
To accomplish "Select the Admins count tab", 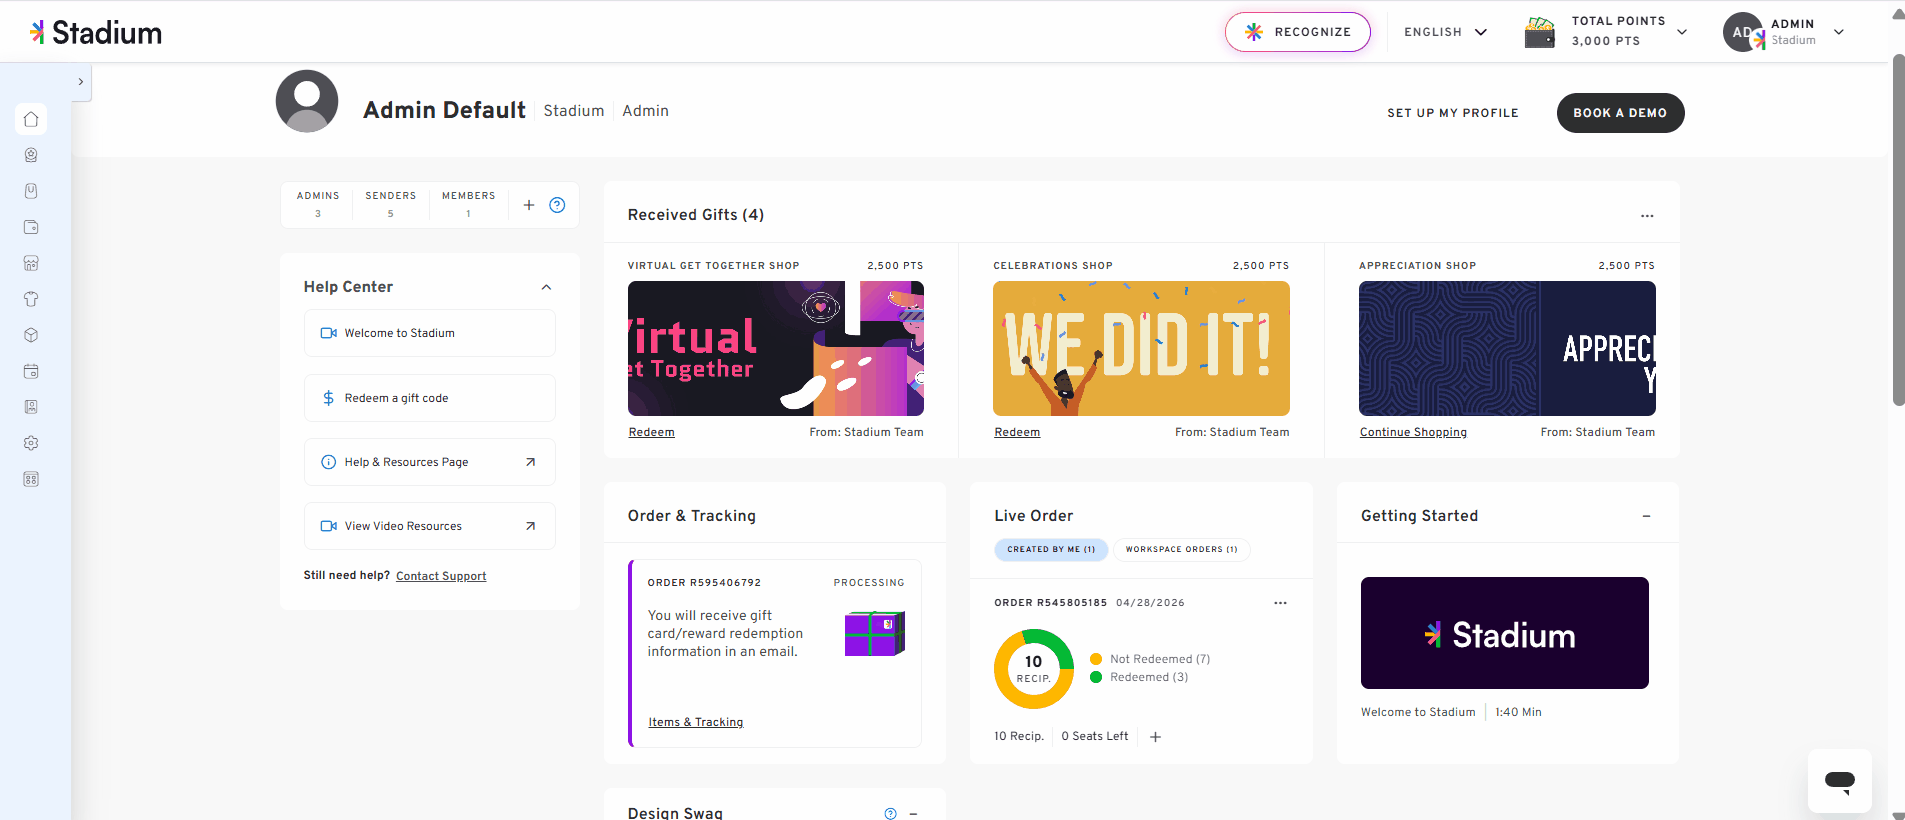I will point(318,204).
